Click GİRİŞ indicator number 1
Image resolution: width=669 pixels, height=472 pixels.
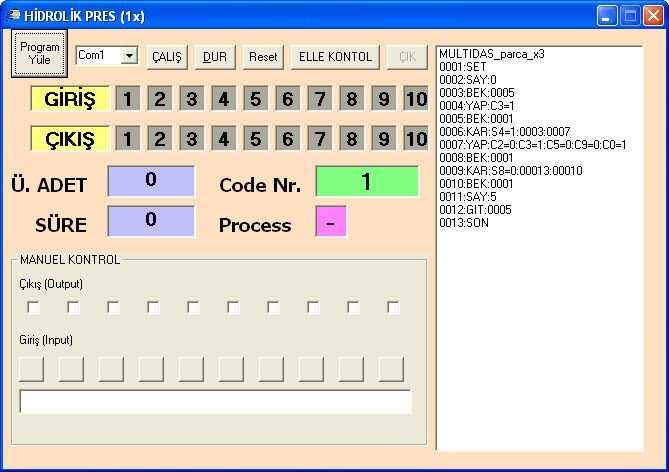(128, 99)
